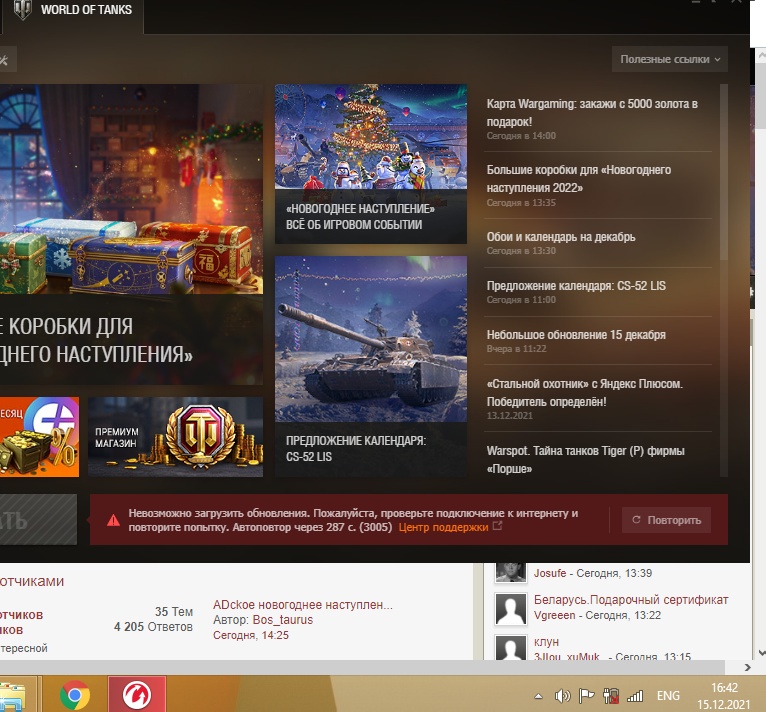
Task: Open the CS-52 LIS calendar offer thumbnail
Action: tap(370, 339)
